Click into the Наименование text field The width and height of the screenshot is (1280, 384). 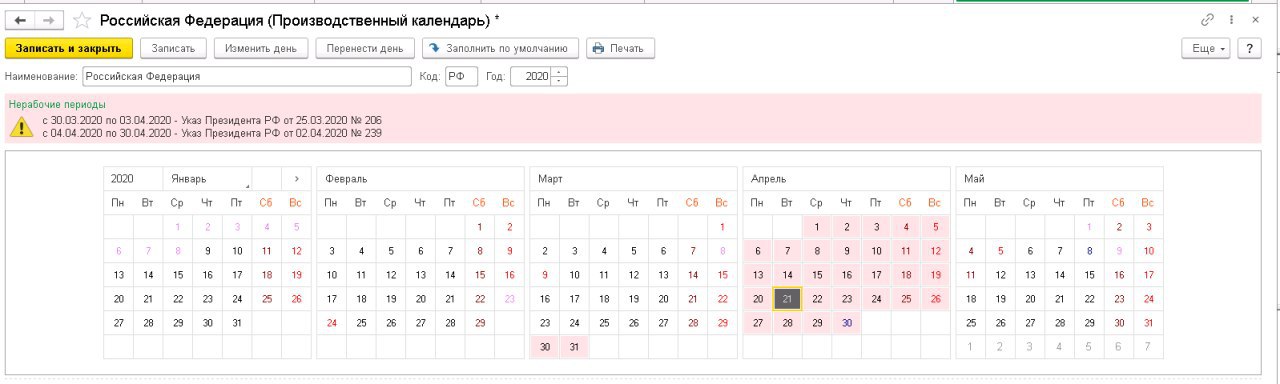point(246,77)
